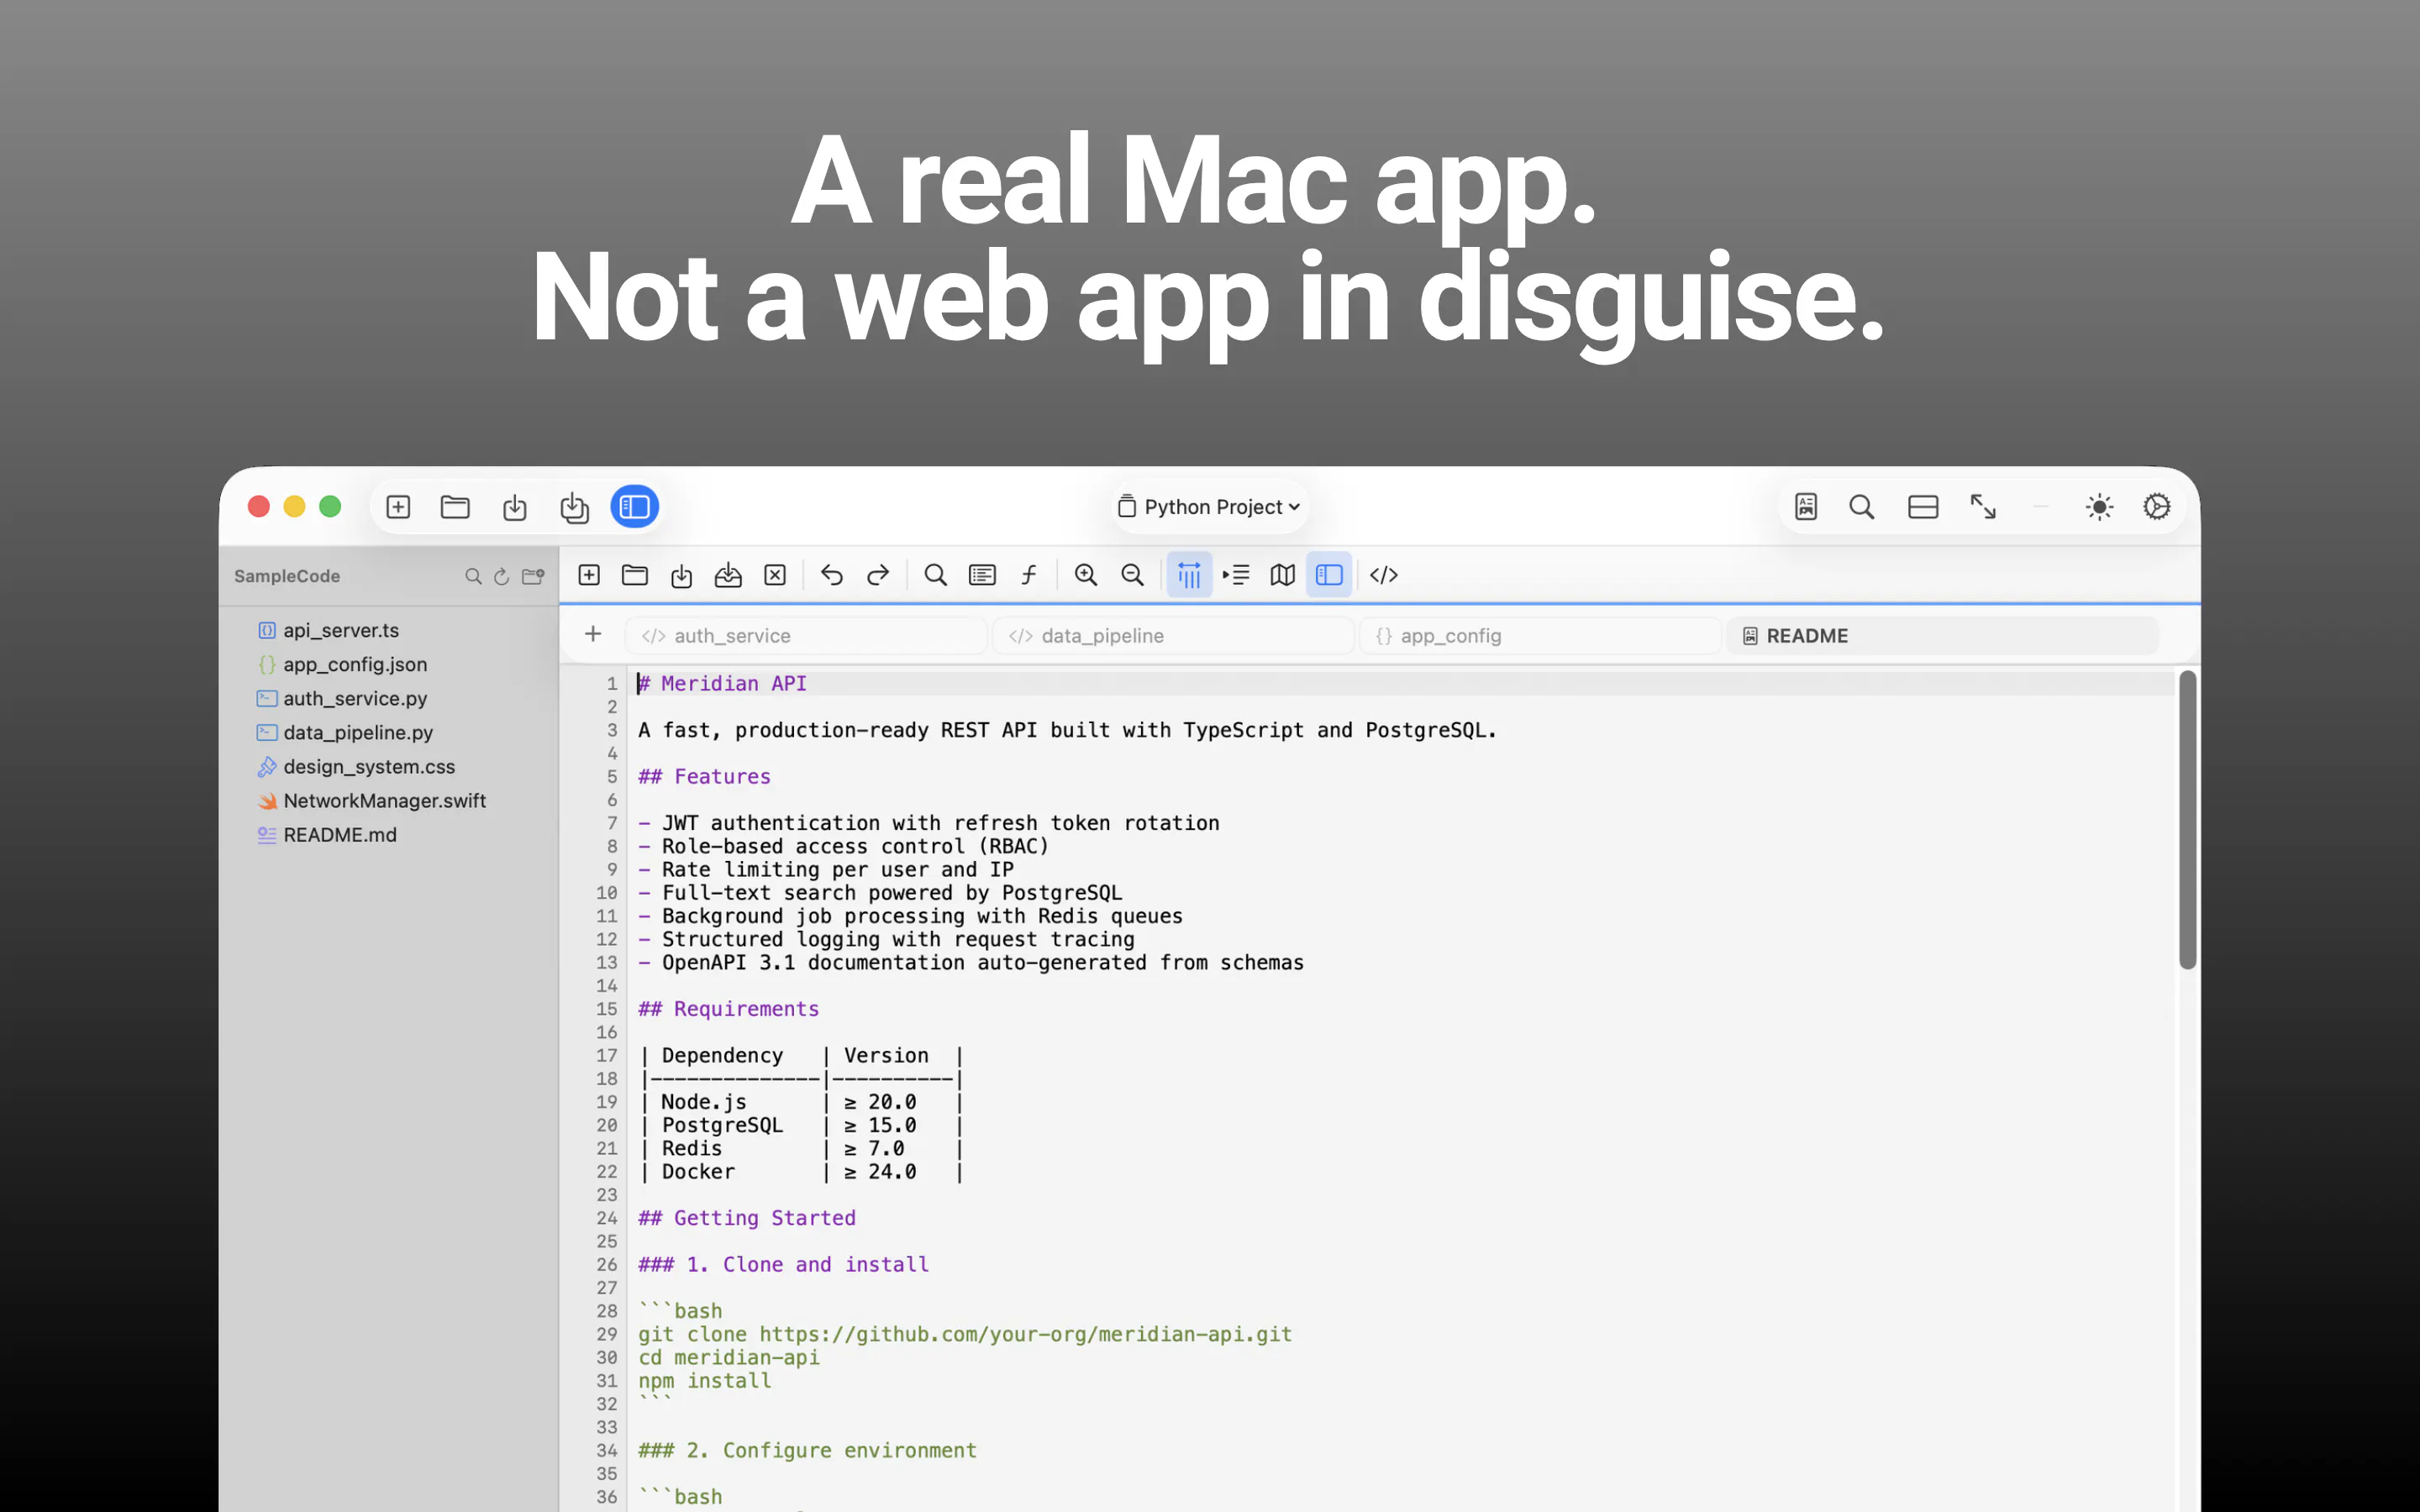Click the Redo arrow in editor toolbar

tap(878, 575)
